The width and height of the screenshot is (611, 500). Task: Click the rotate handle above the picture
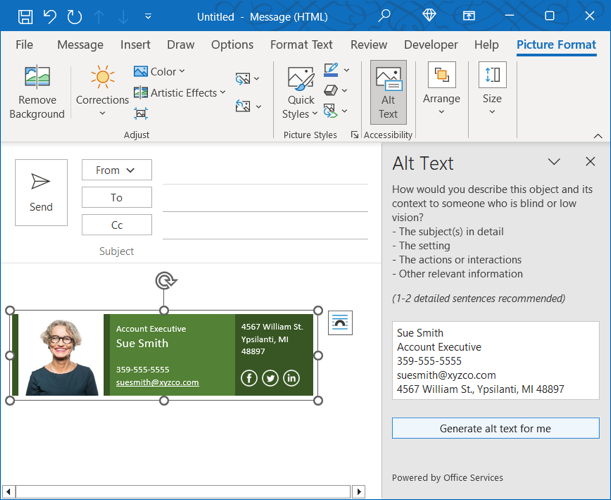point(165,281)
